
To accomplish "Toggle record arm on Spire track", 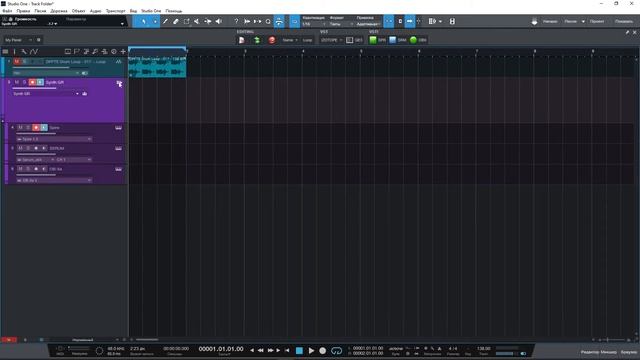I will click(36, 128).
